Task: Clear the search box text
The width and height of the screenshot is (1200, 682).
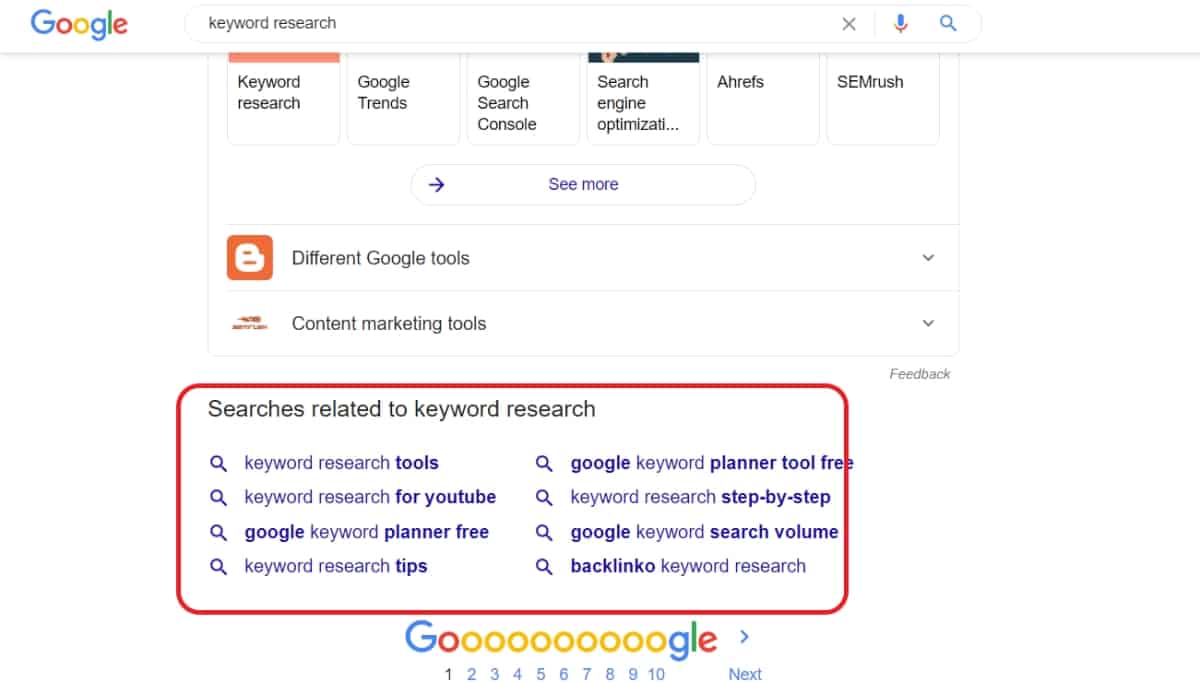Action: [x=849, y=24]
